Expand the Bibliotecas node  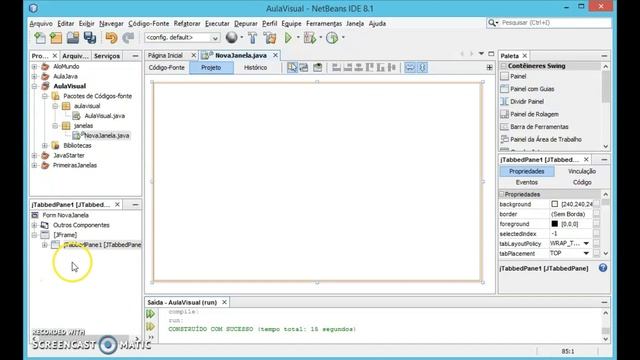45,146
